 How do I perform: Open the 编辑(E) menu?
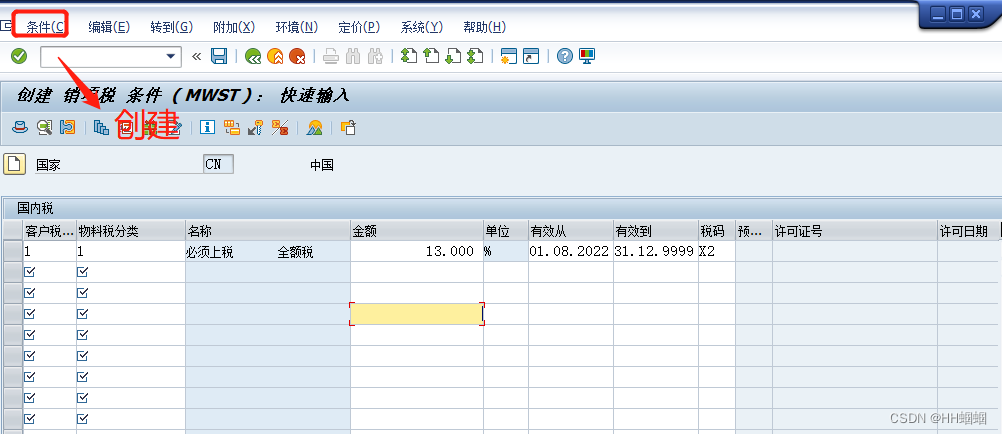click(x=109, y=27)
